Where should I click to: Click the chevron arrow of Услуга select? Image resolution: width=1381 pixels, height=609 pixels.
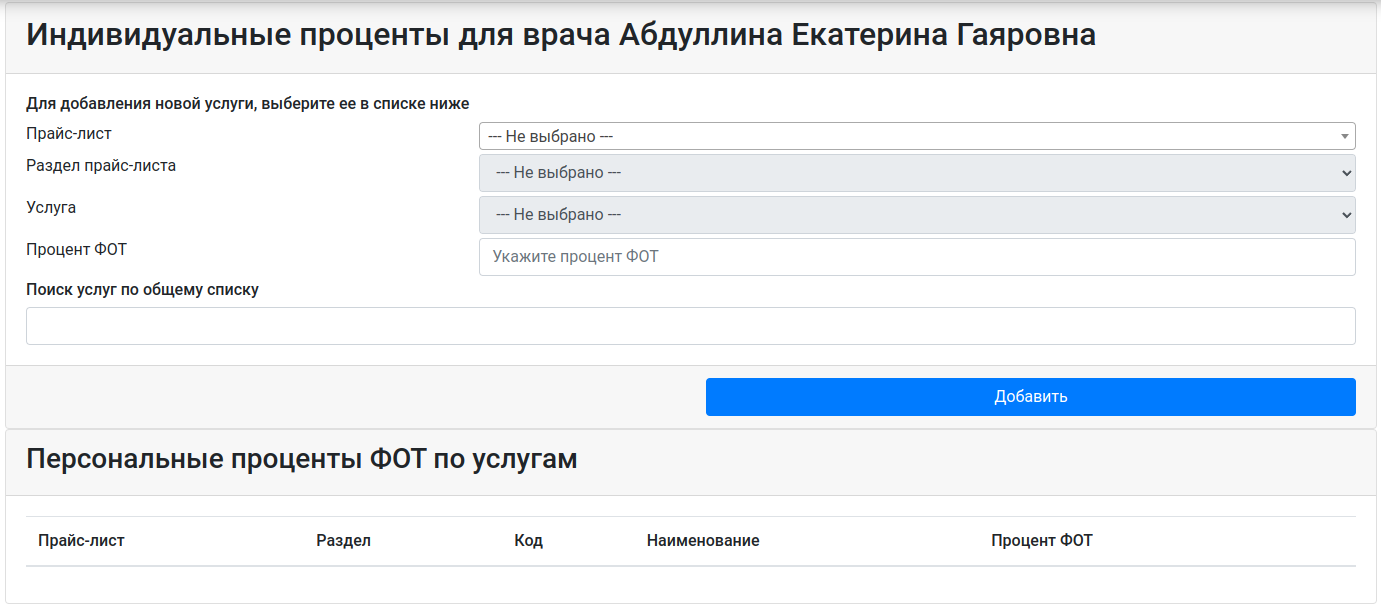(x=1344, y=215)
